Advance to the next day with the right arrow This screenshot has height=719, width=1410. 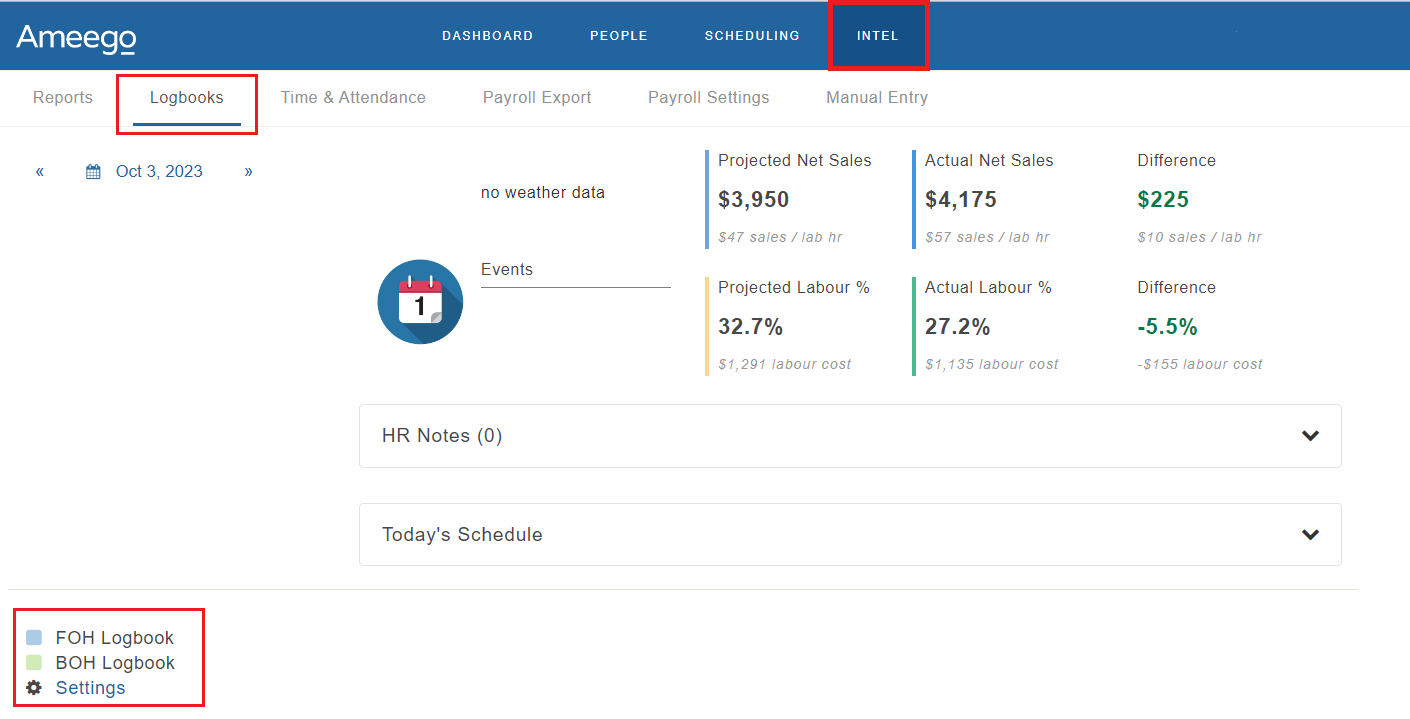point(248,171)
